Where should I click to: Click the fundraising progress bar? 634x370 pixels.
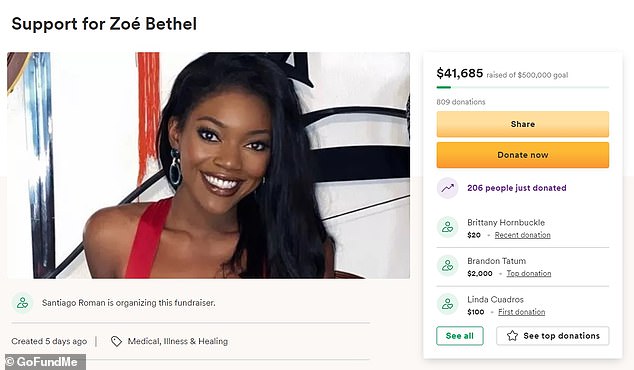click(x=522, y=87)
